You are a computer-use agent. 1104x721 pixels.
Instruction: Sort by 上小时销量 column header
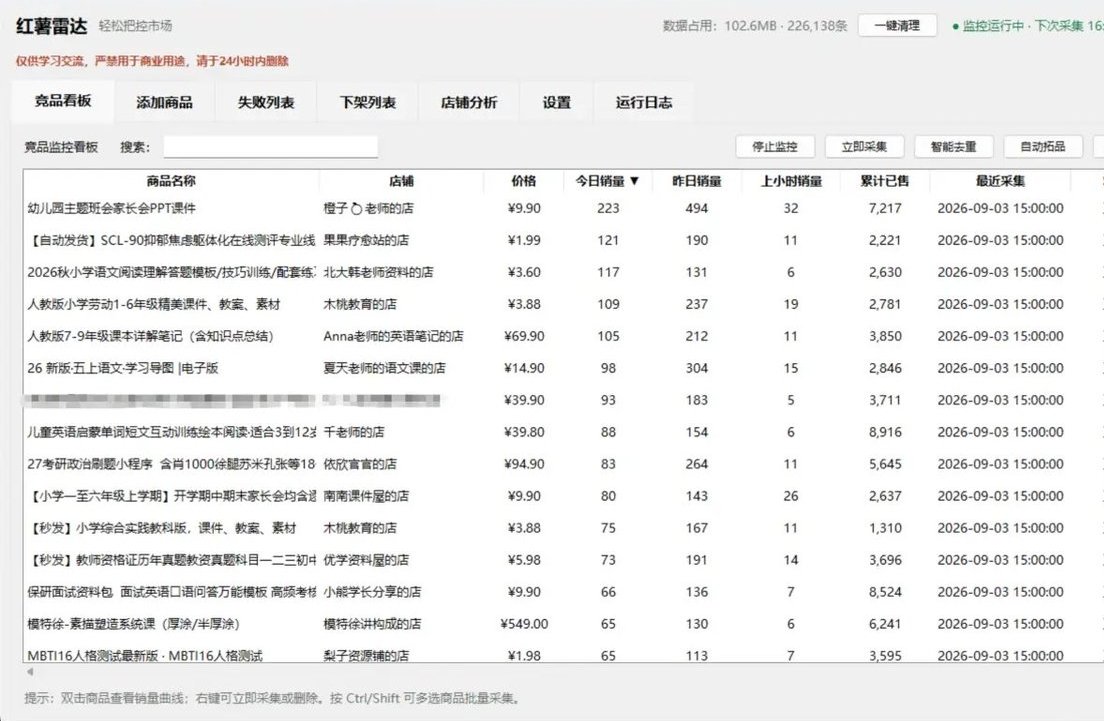pyautogui.click(x=791, y=181)
